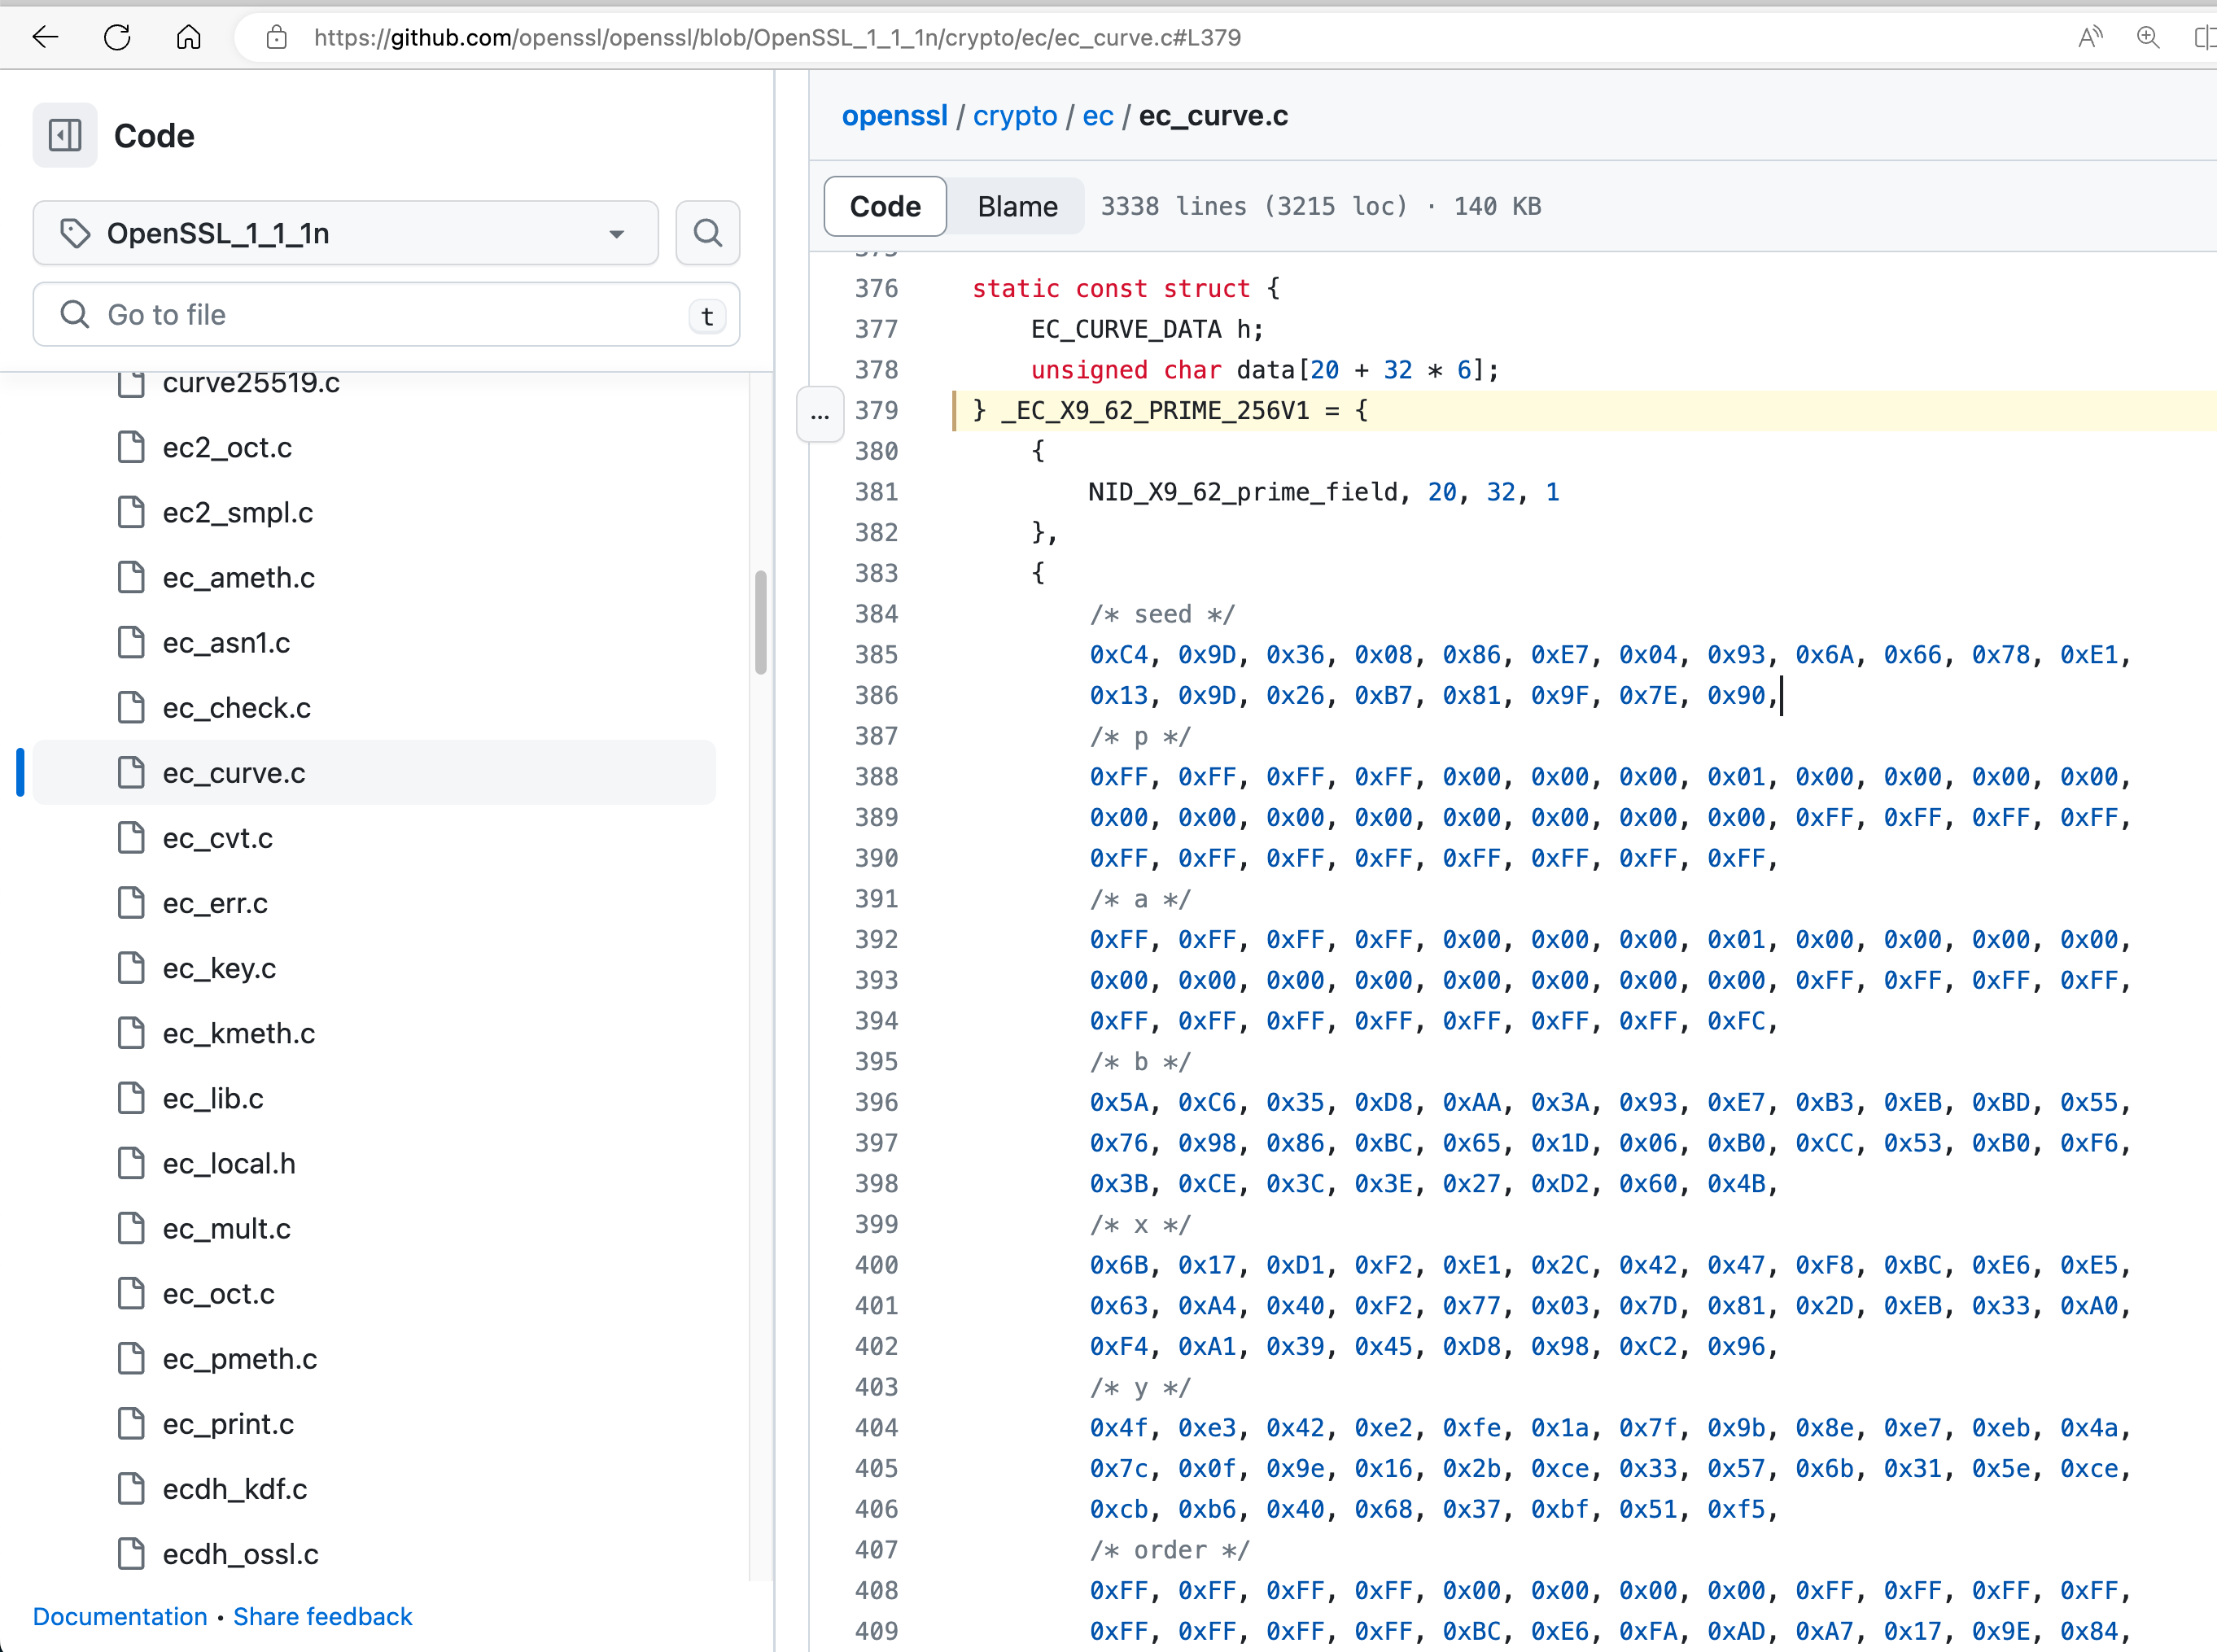Click the browser address bar URL
Screen dimensions: 2217x1652
point(777,38)
